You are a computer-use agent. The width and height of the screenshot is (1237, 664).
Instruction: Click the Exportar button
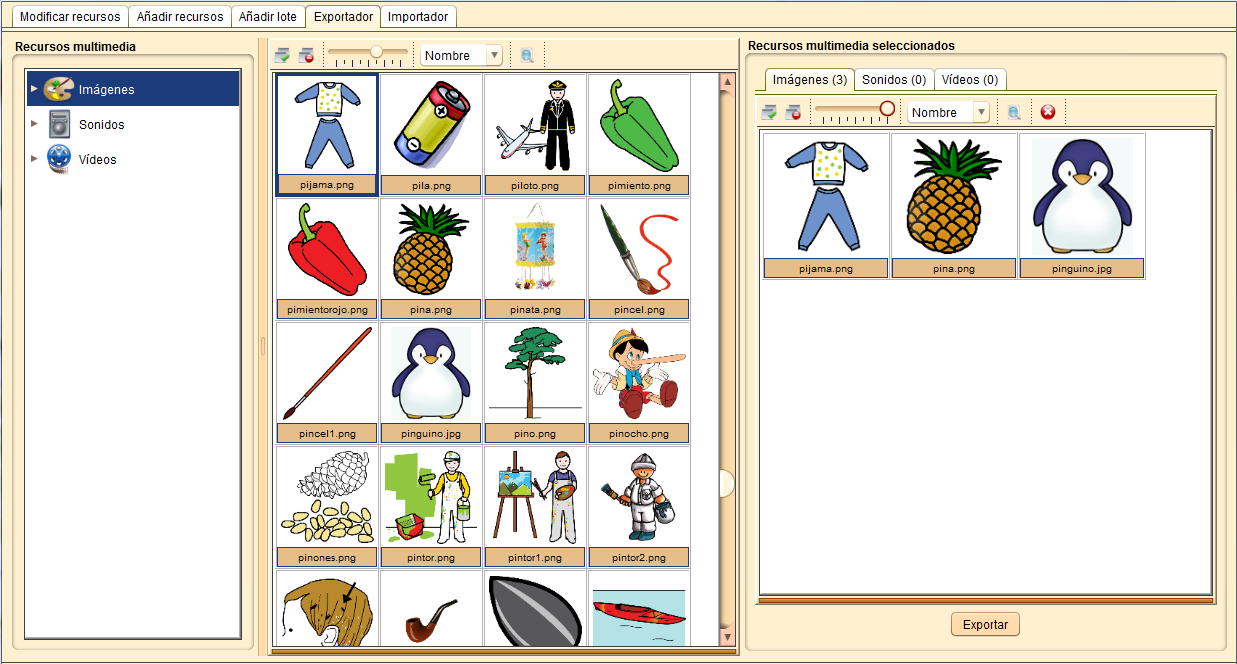click(985, 625)
